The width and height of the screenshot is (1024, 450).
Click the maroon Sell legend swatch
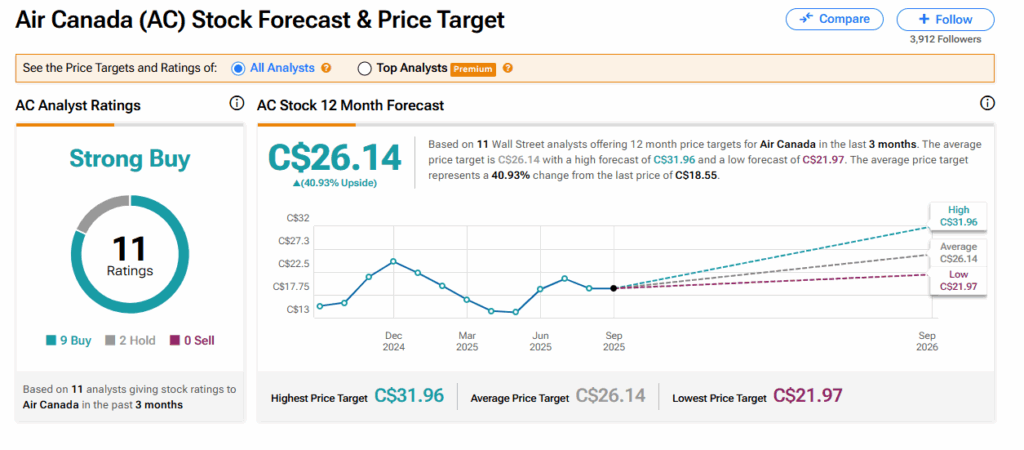(176, 340)
